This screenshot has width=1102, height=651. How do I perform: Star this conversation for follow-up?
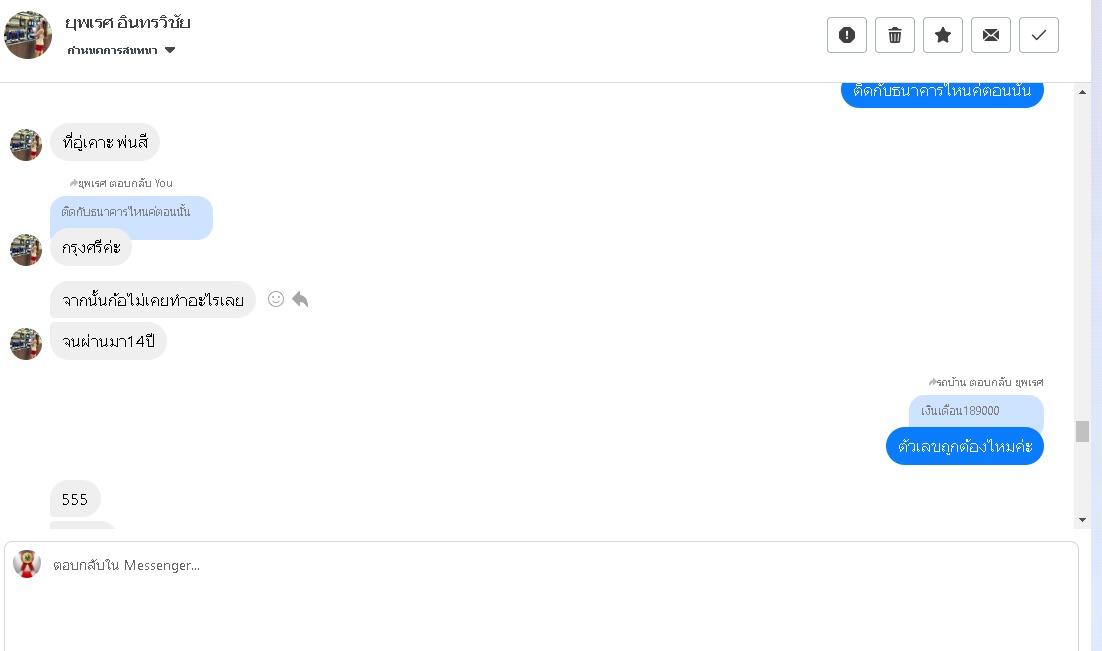pos(943,35)
